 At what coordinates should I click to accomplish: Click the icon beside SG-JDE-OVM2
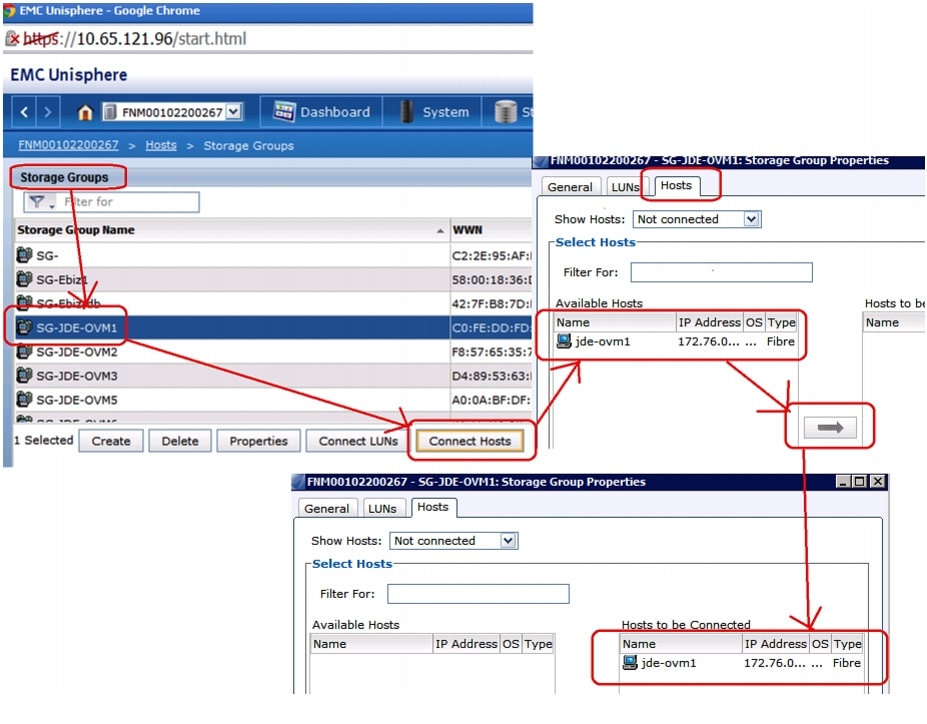24,352
